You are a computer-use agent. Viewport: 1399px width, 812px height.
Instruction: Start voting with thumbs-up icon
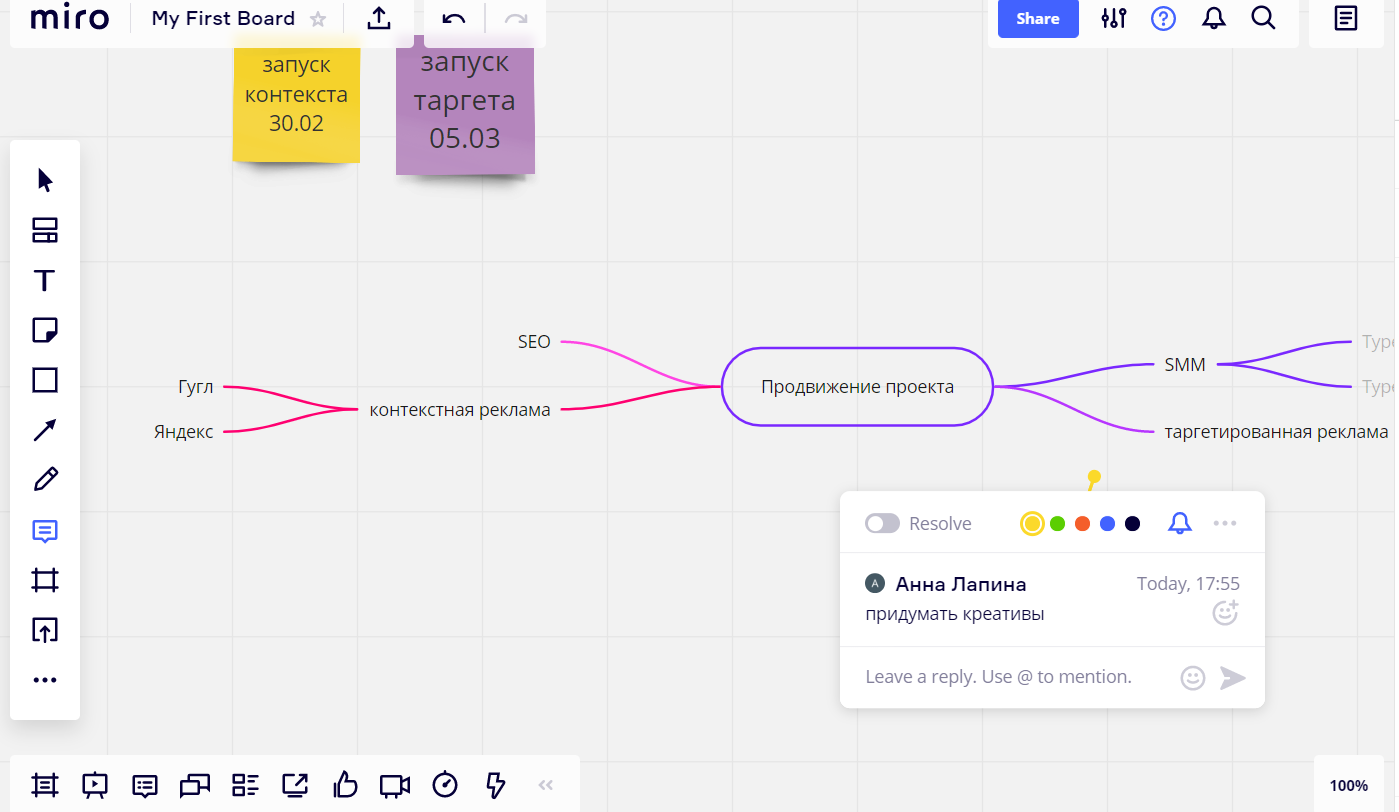pos(345,785)
